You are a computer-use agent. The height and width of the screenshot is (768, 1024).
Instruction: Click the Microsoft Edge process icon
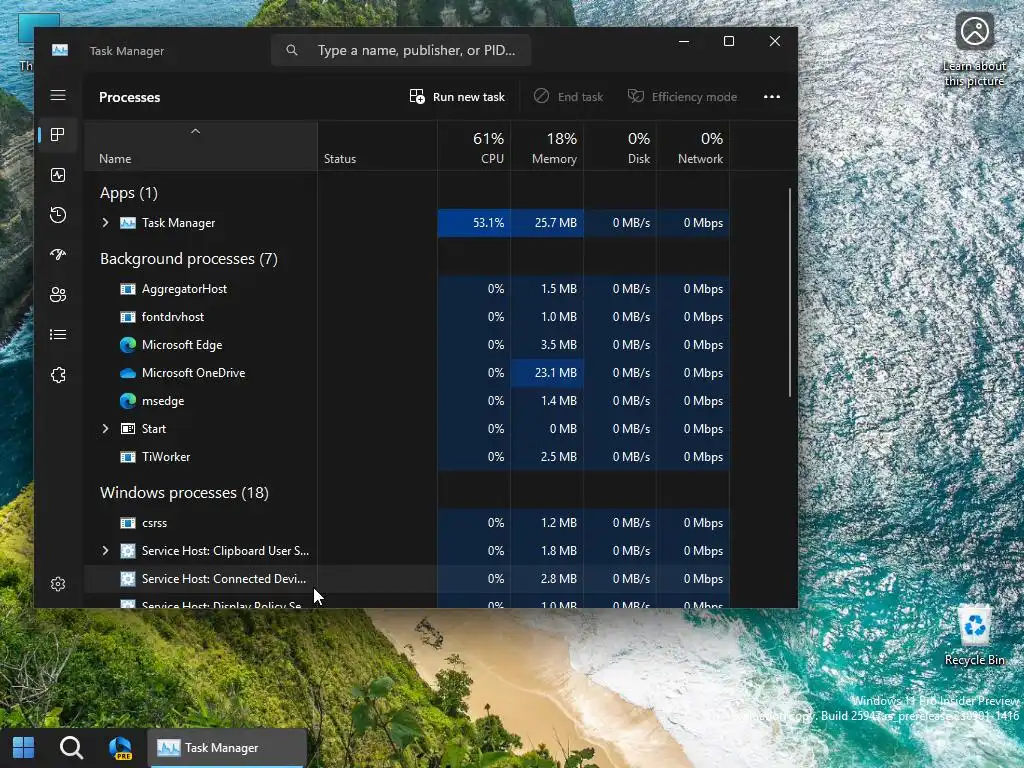128,345
